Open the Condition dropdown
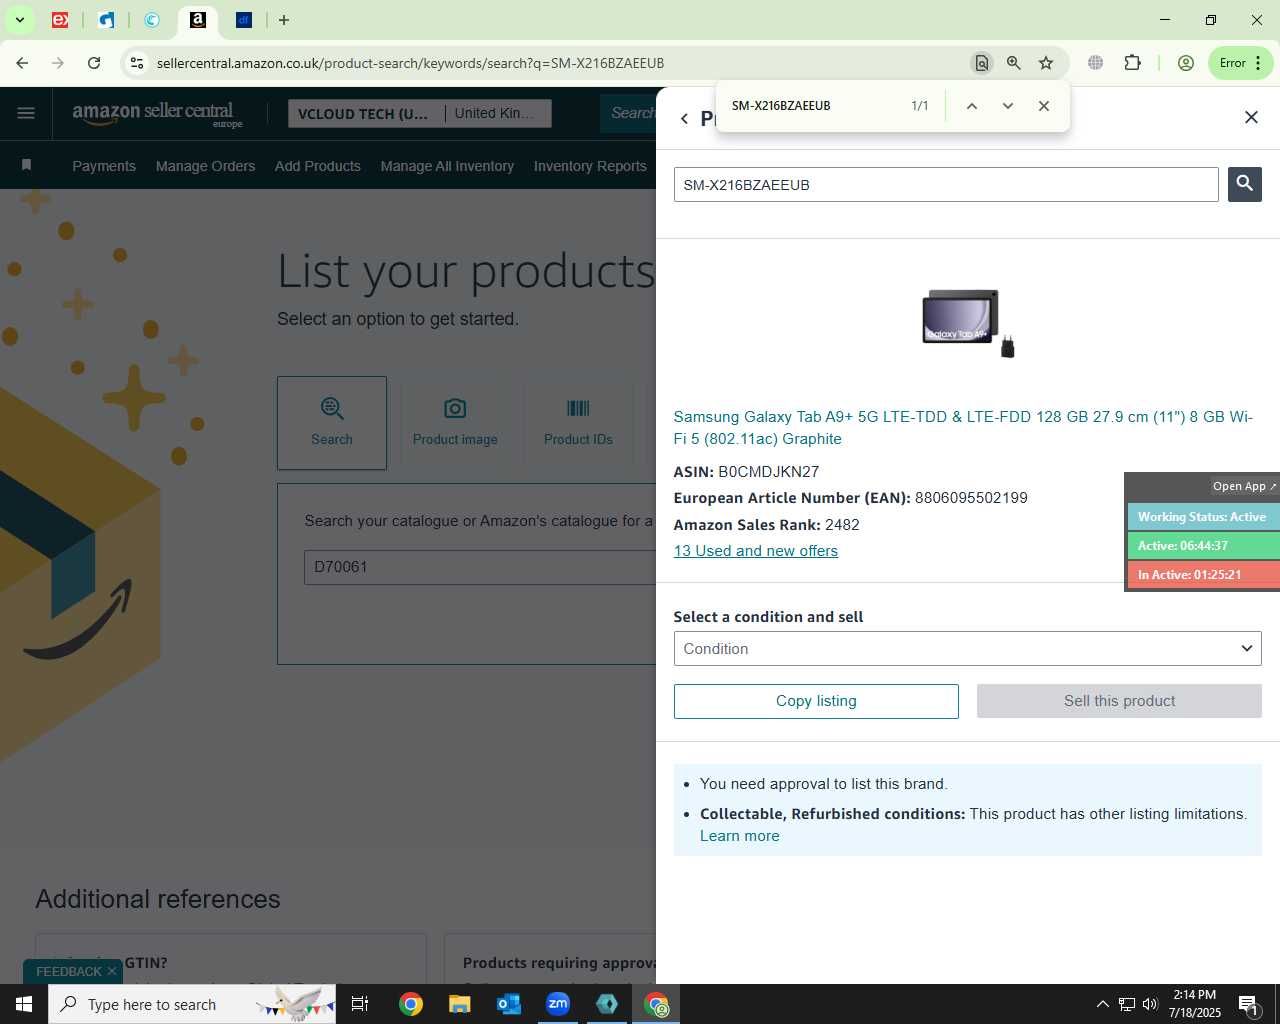Viewport: 1280px width, 1024px height. [967, 648]
